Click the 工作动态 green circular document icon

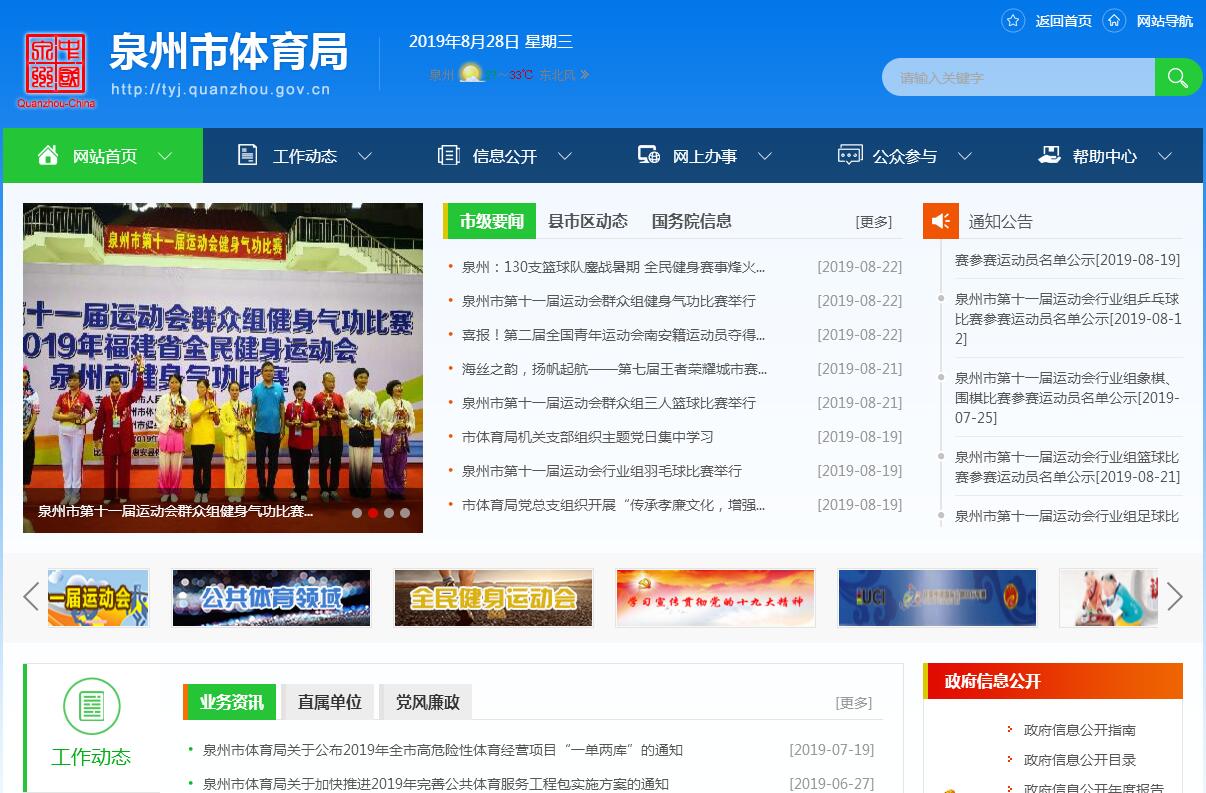click(91, 706)
